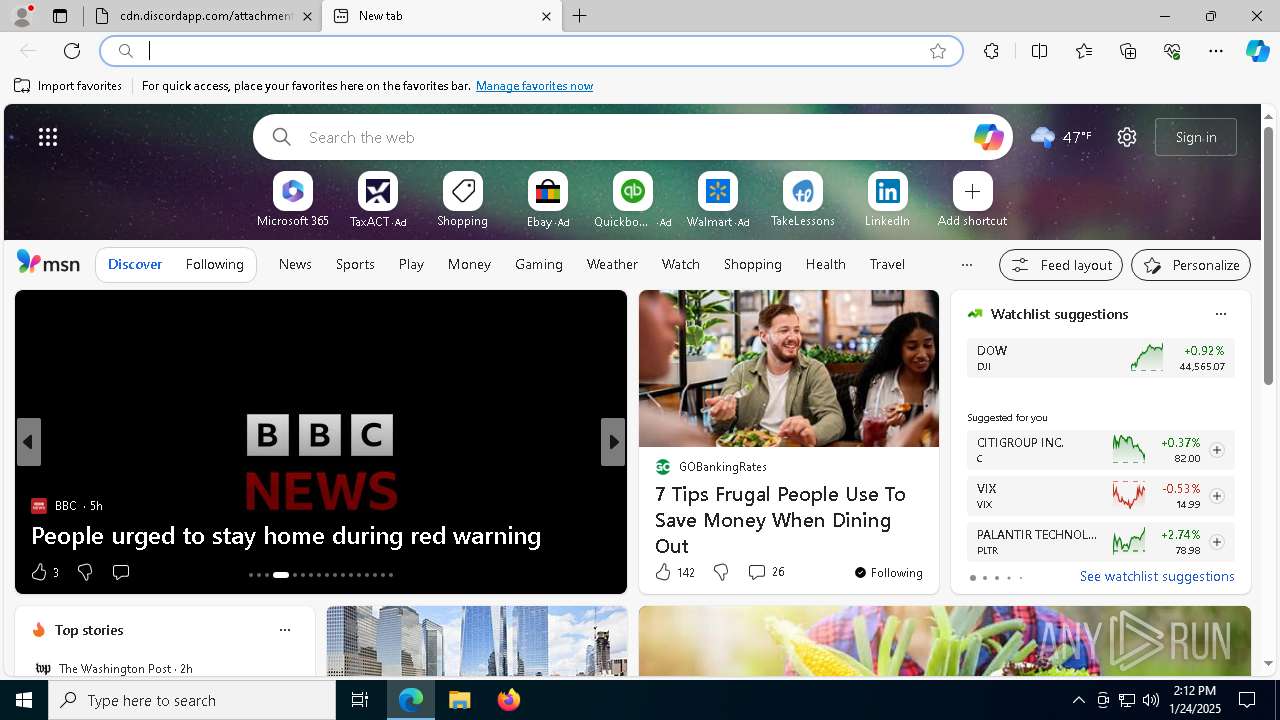Click Import favorites

click(68, 86)
